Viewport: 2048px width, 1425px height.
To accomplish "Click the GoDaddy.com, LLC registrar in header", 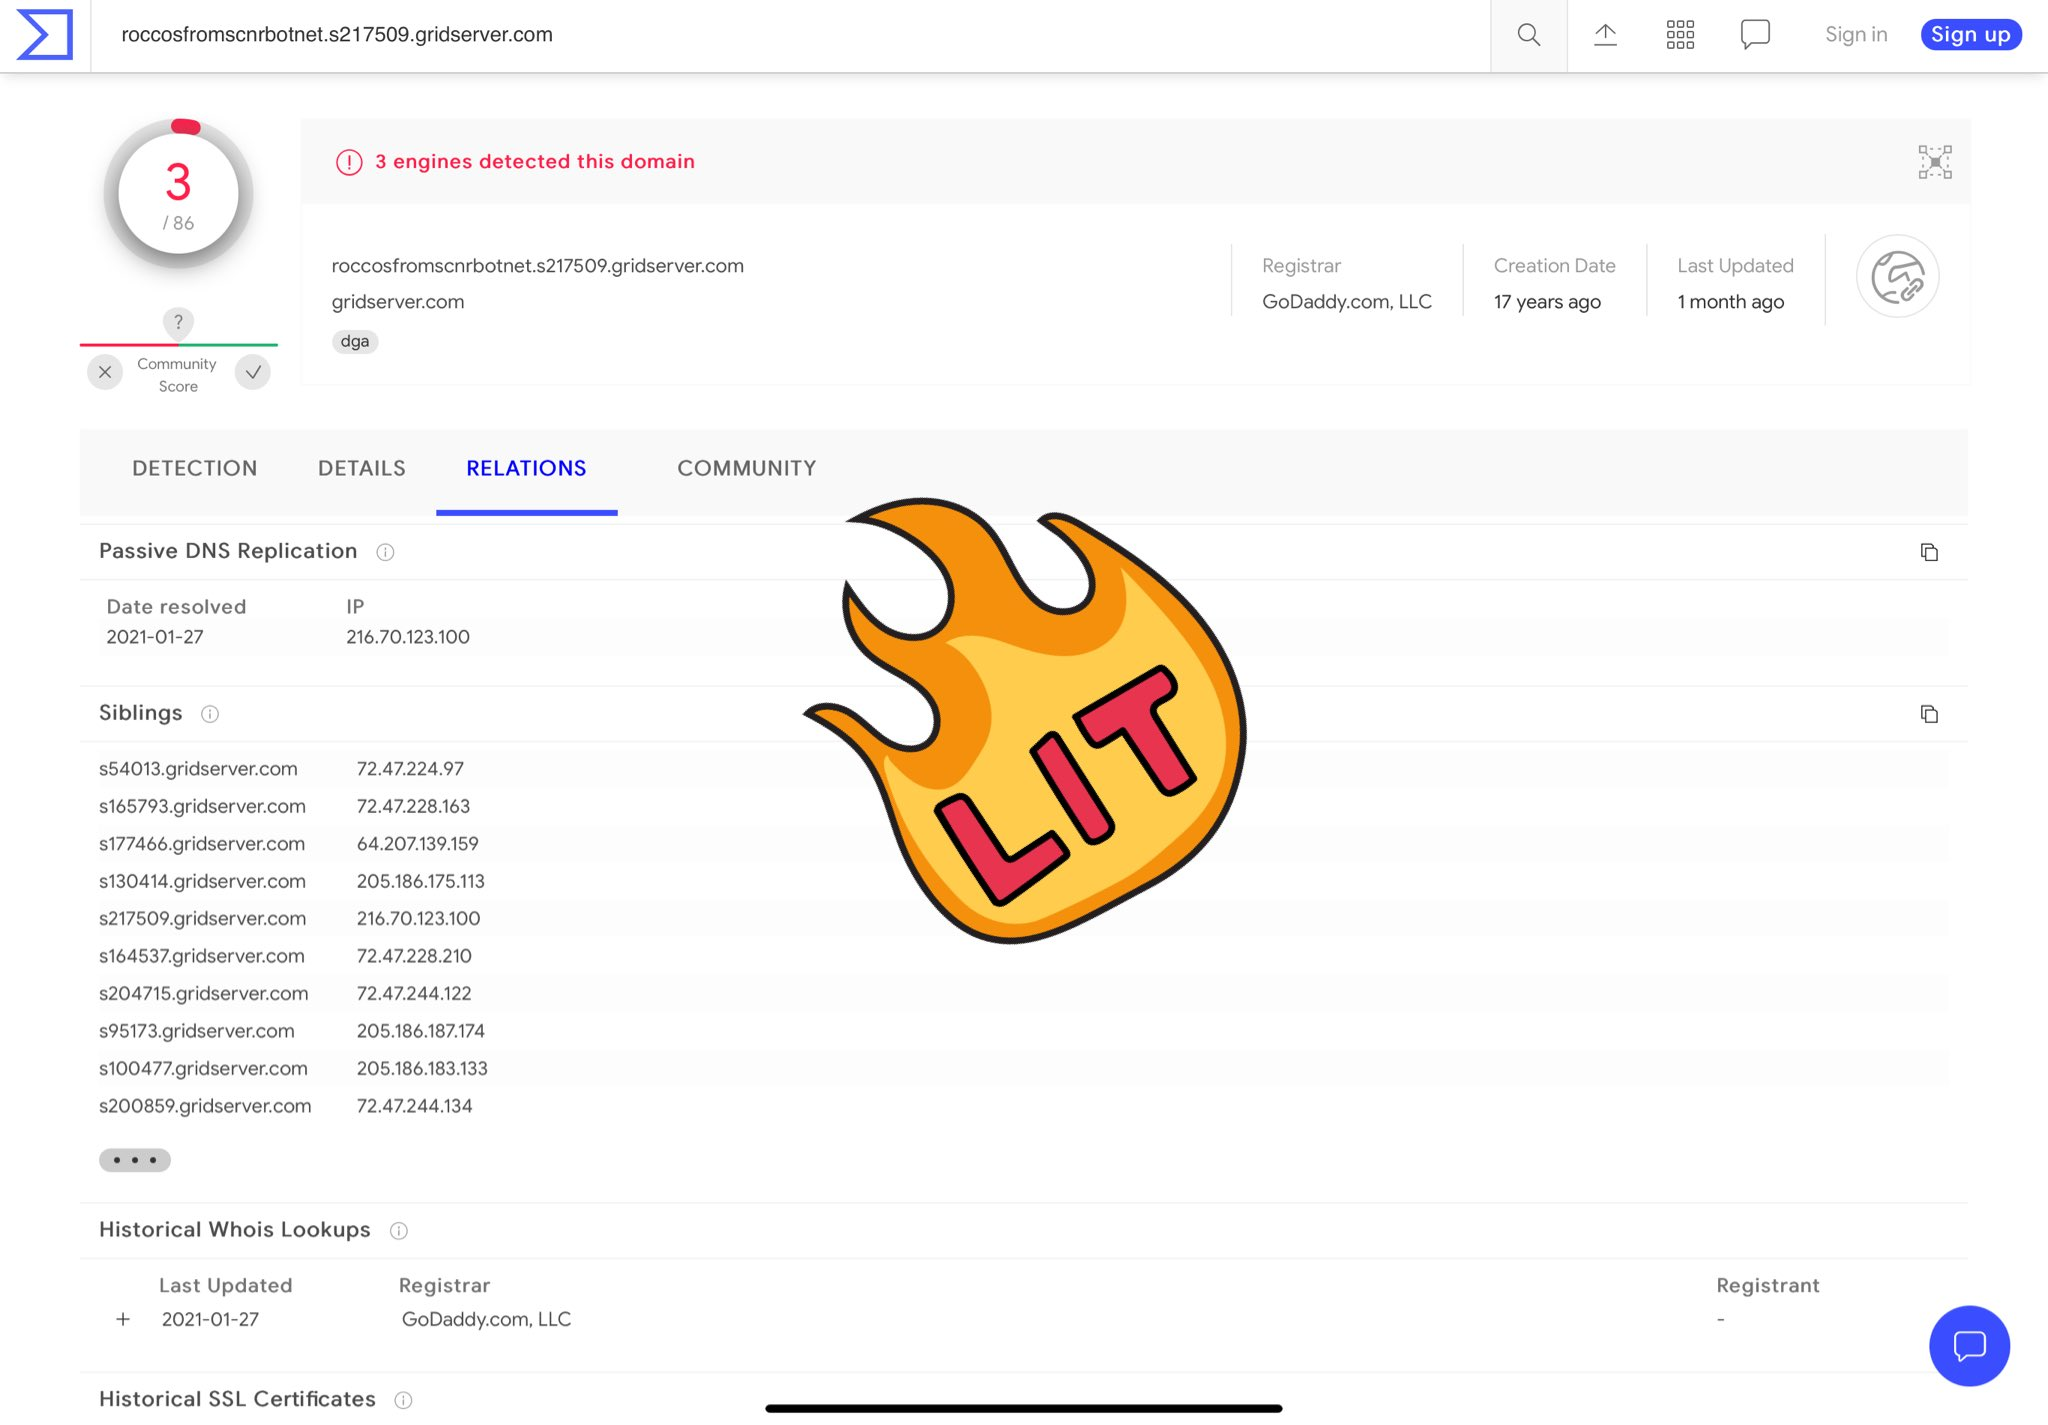I will 1347,302.
